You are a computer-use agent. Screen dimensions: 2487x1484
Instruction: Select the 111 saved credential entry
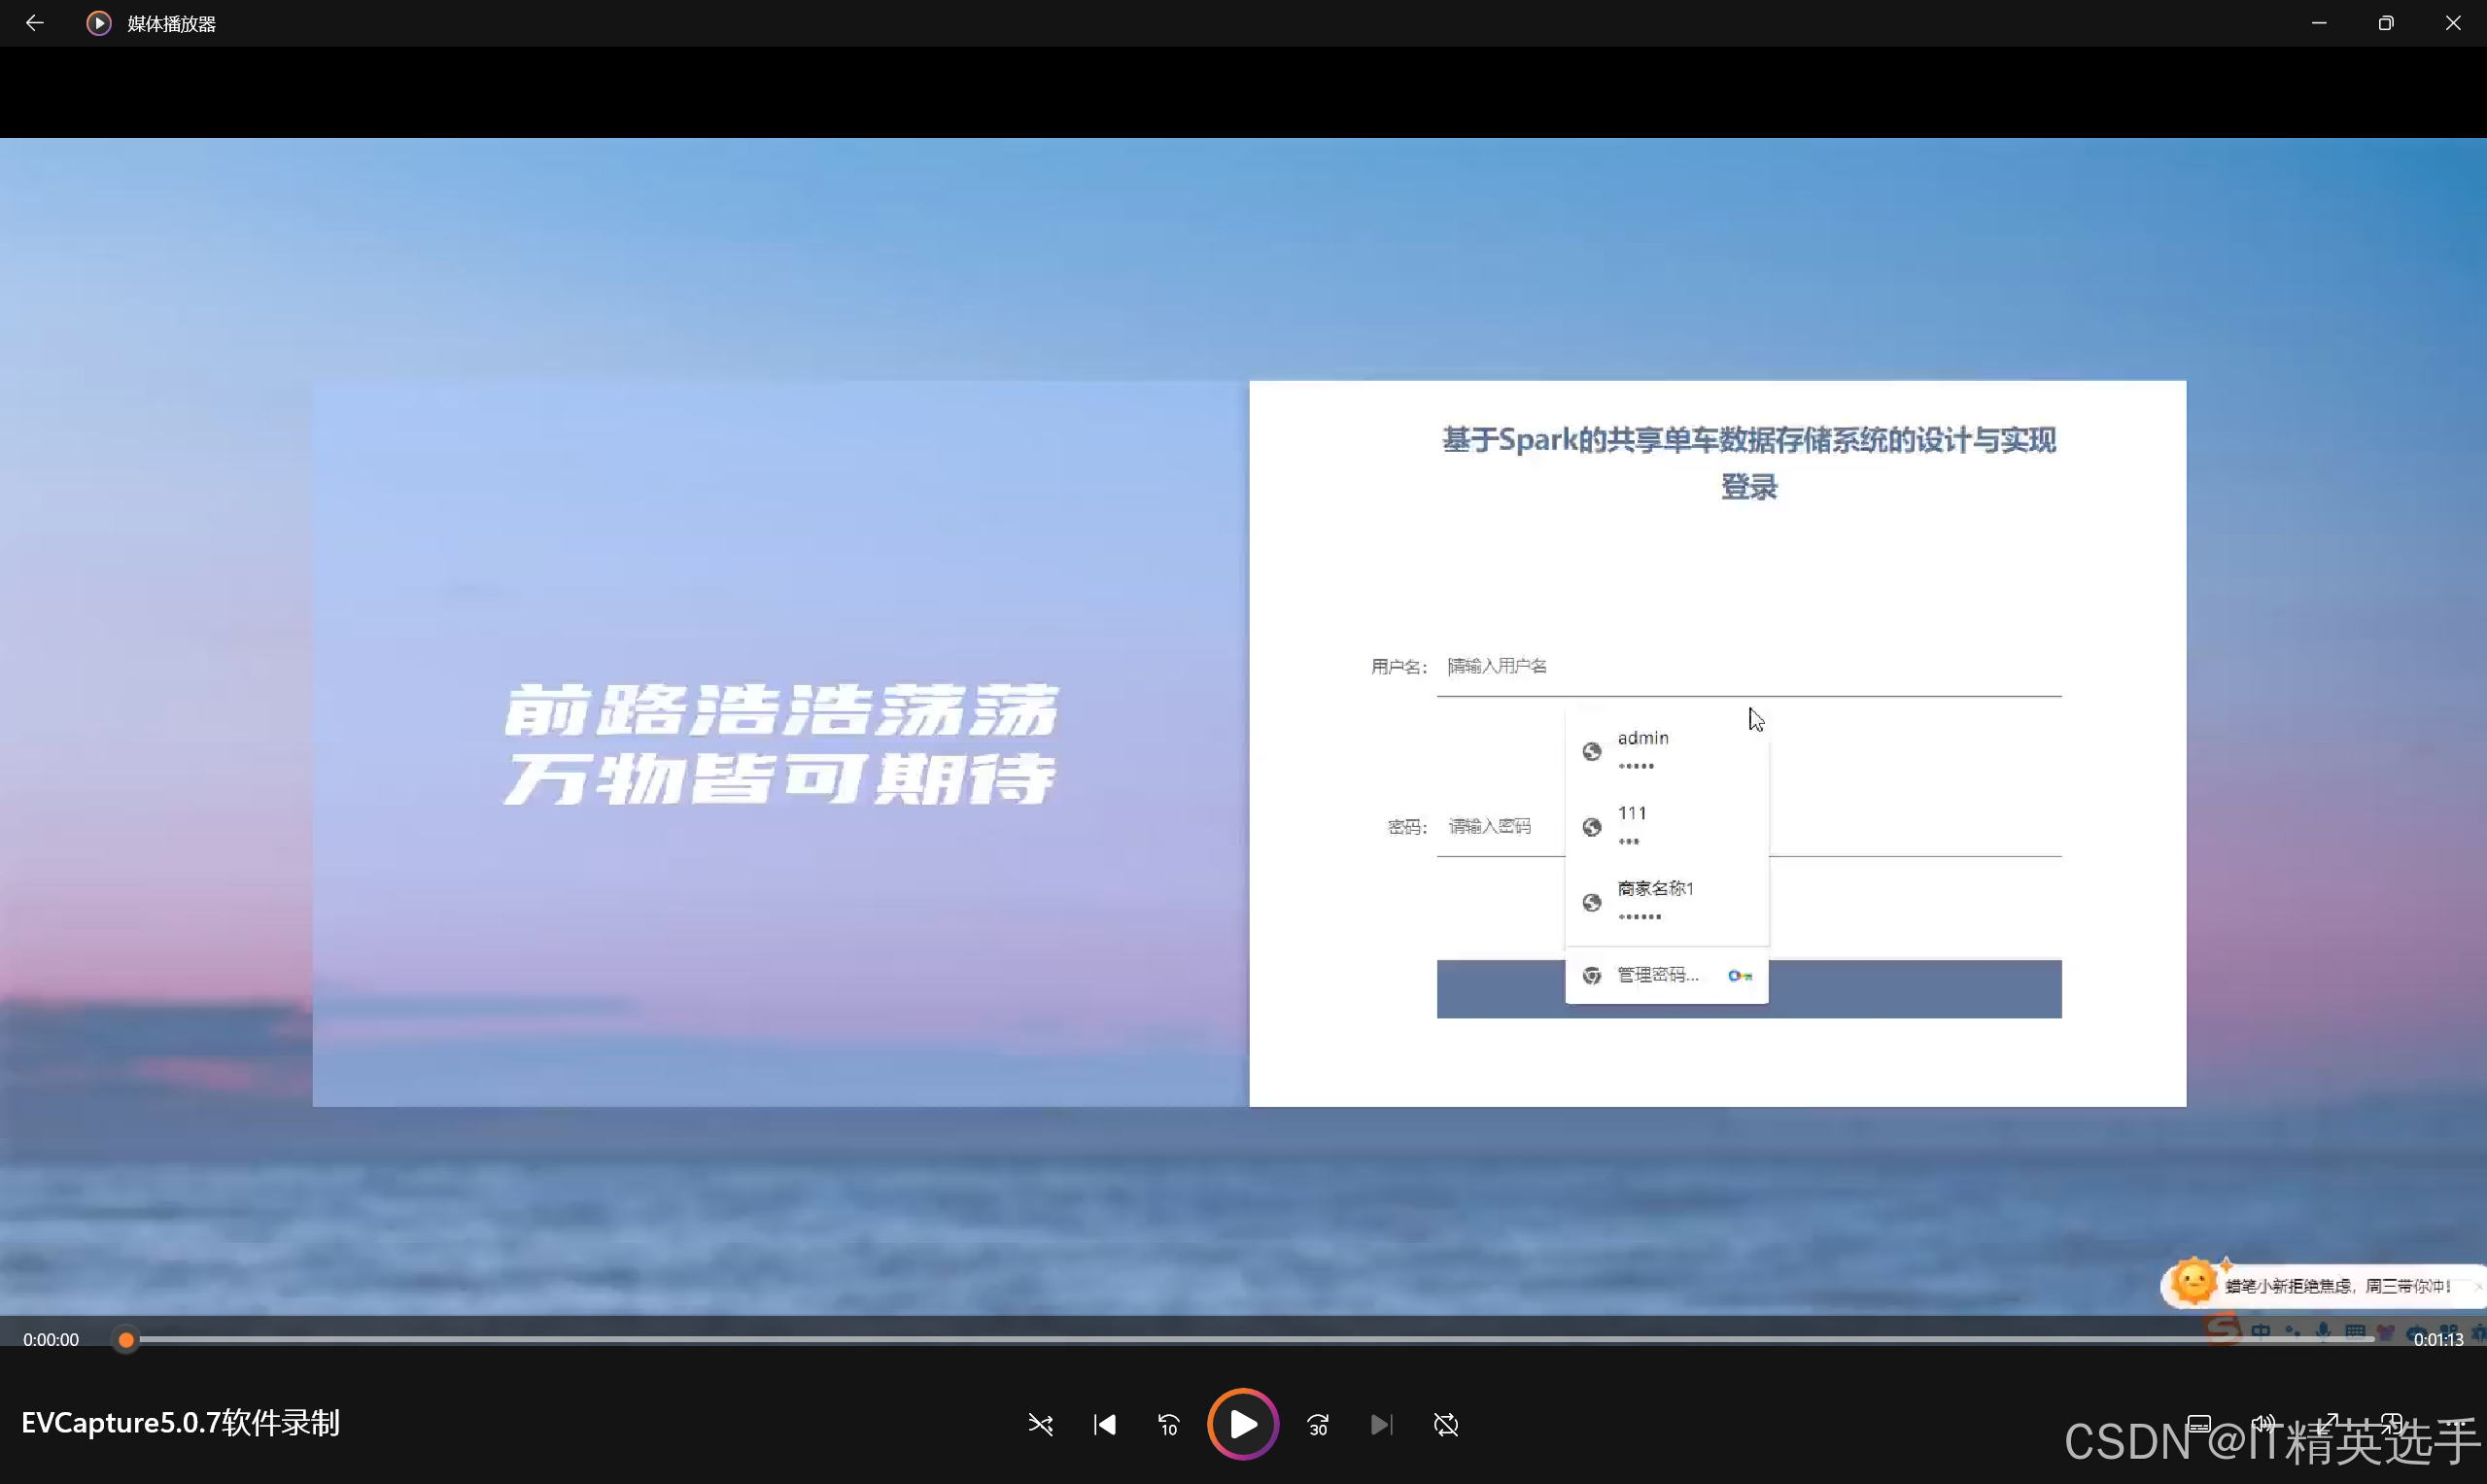tap(1667, 827)
